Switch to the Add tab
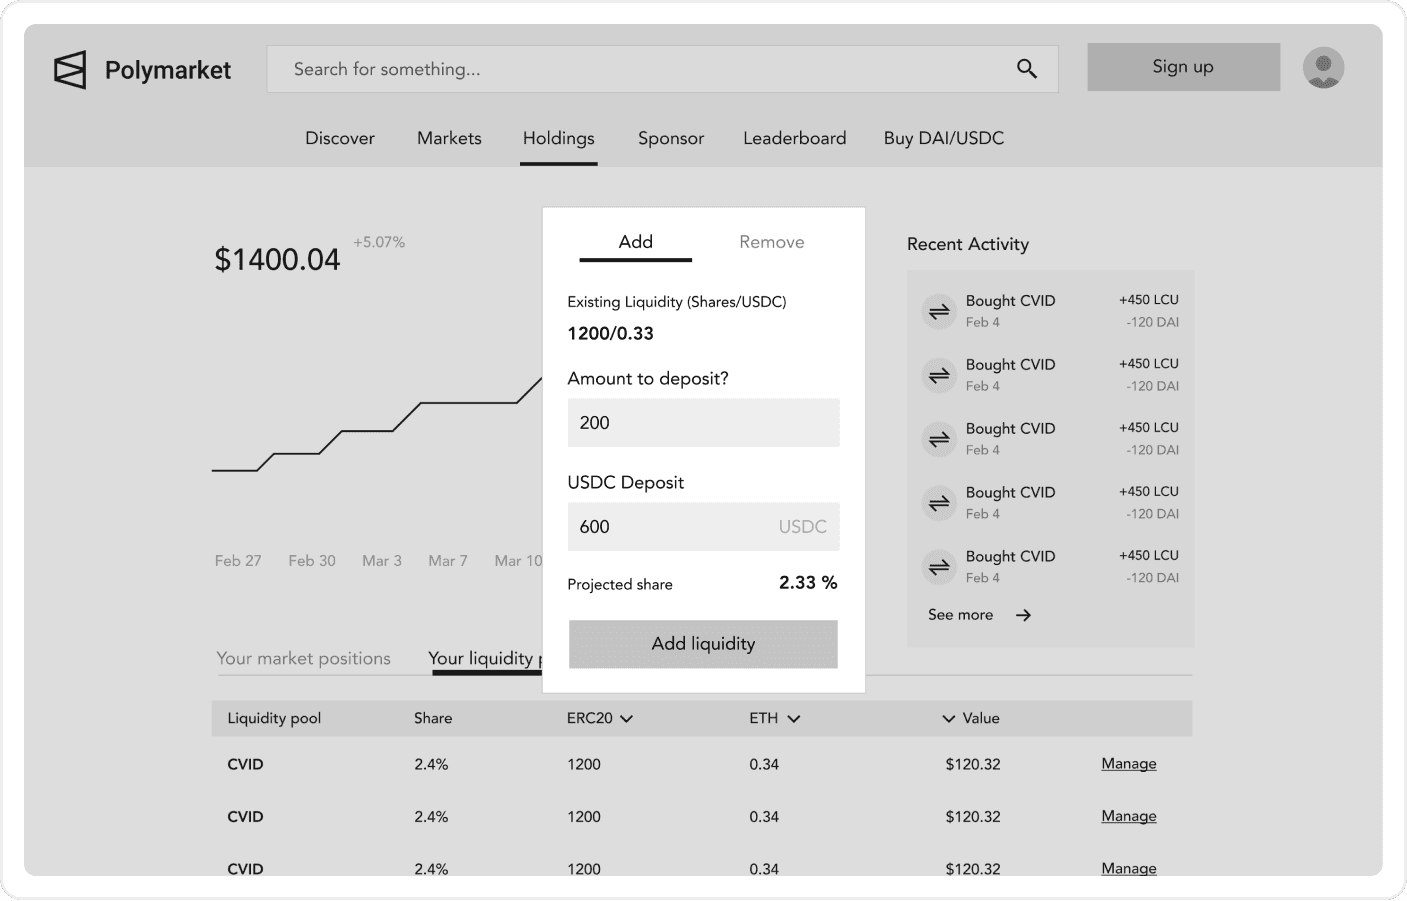This screenshot has width=1407, height=901. [636, 242]
